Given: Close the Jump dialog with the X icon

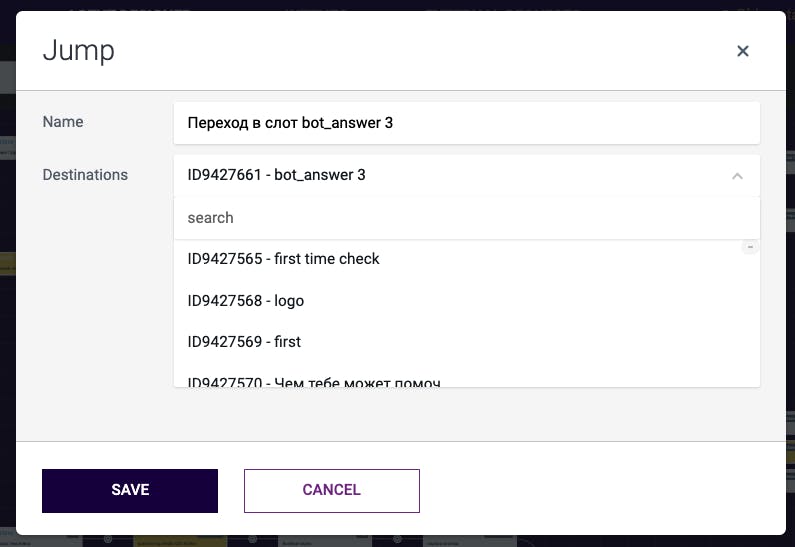Looking at the screenshot, I should click(743, 51).
